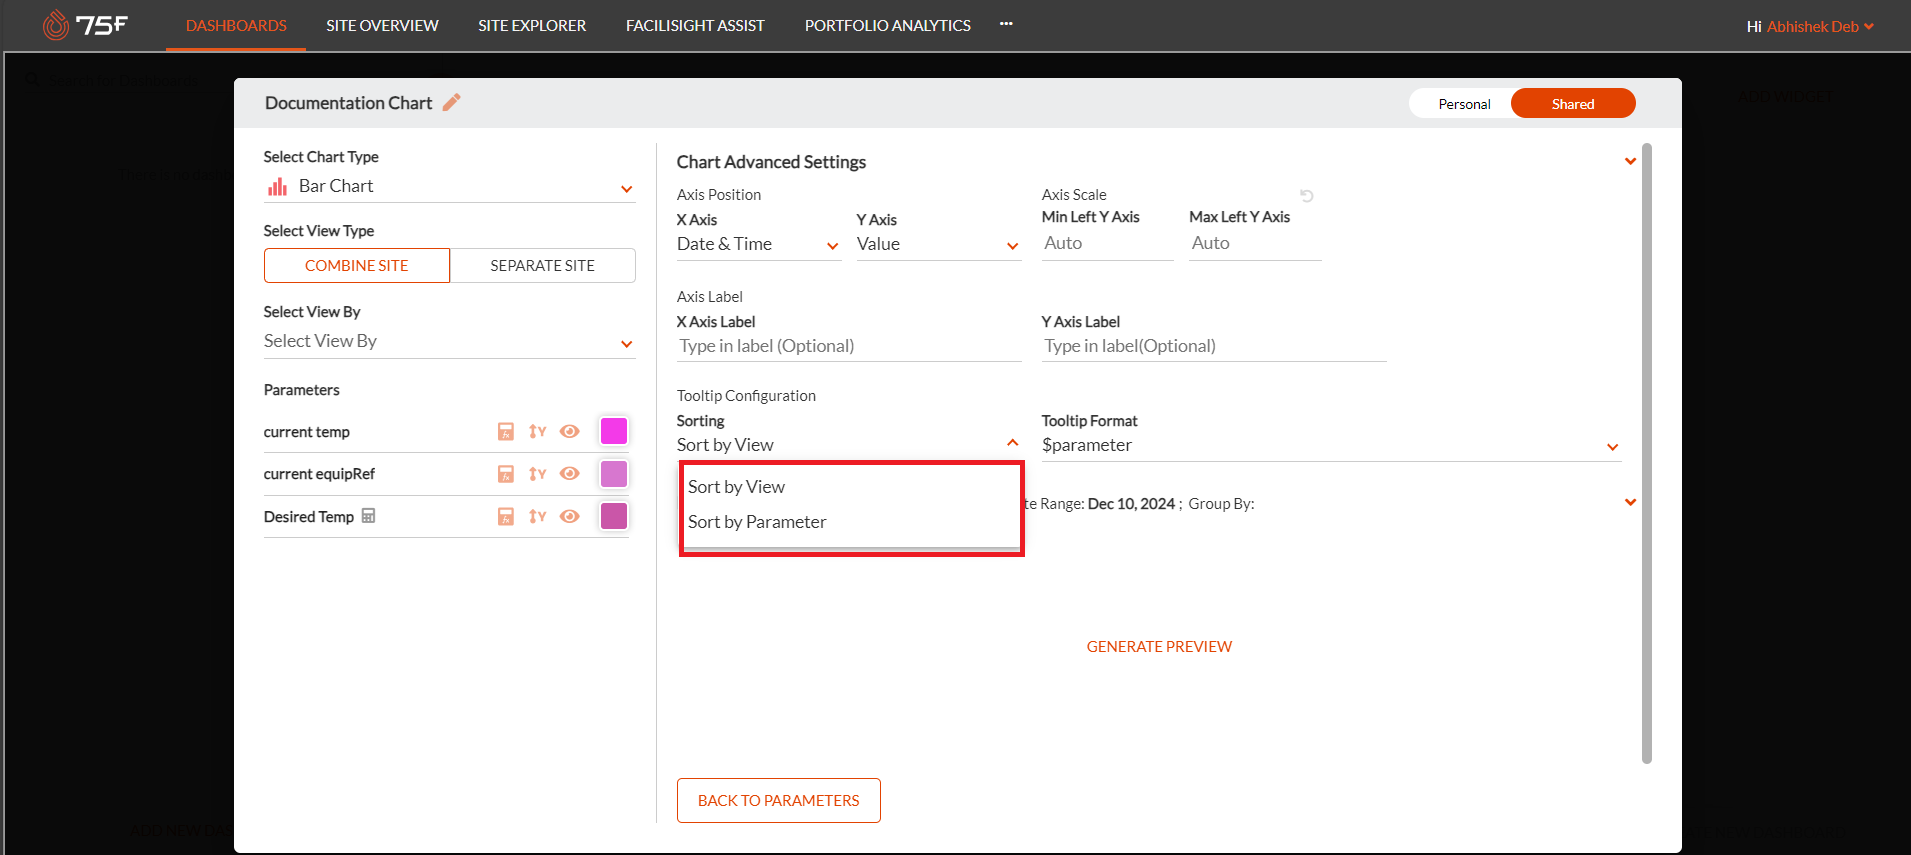The width and height of the screenshot is (1911, 855).
Task: Go to the FACILISIGHT ASSIST tab
Action: pyautogui.click(x=695, y=26)
